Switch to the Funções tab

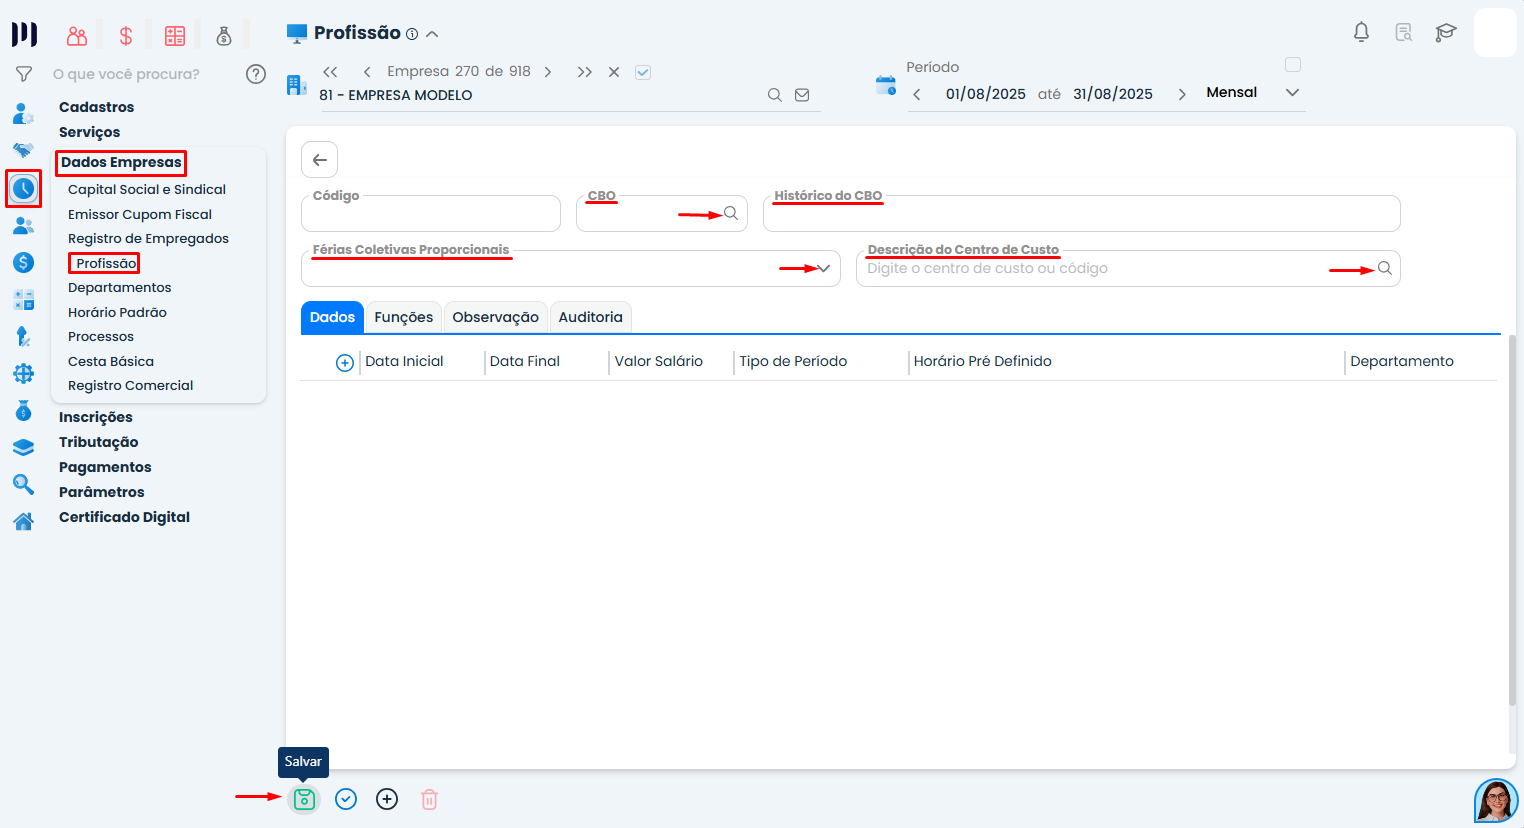[404, 317]
